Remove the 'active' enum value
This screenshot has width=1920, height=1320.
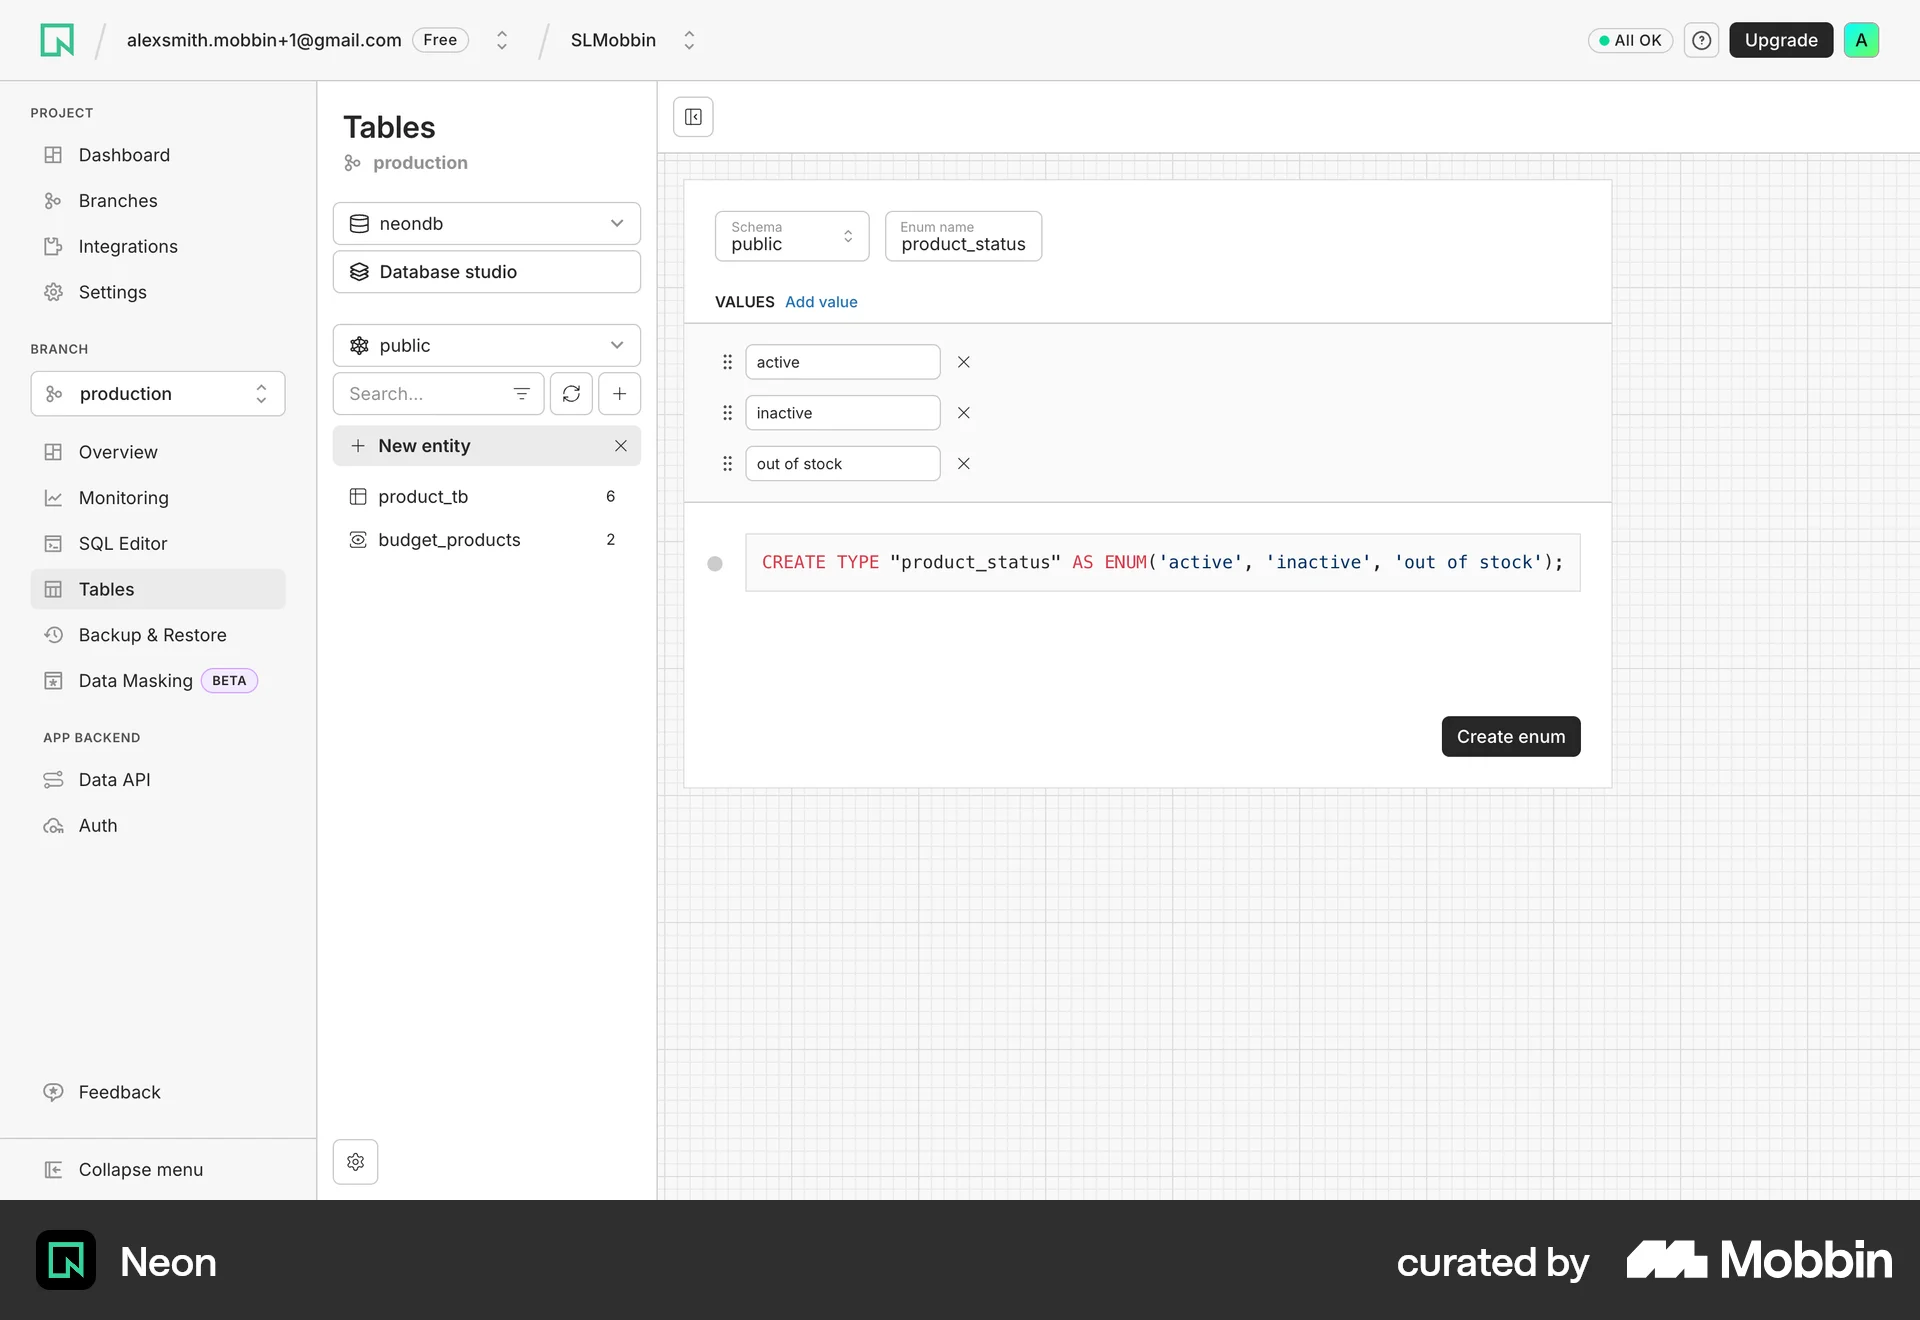pos(964,362)
